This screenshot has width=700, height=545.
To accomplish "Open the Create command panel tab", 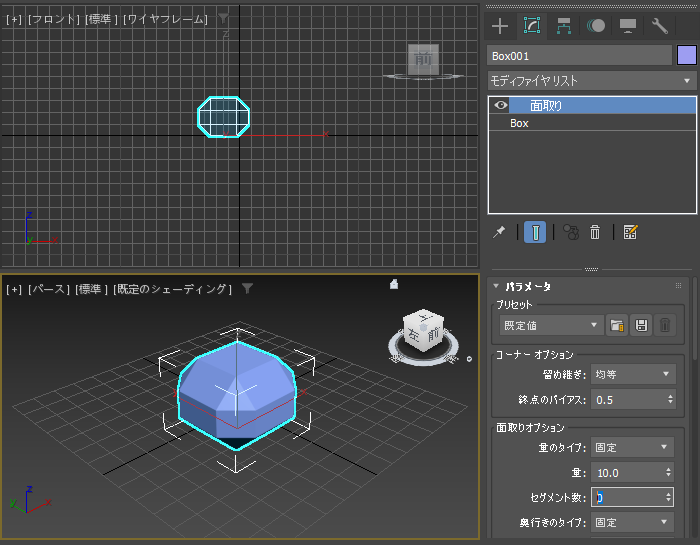I will pyautogui.click(x=500, y=26).
